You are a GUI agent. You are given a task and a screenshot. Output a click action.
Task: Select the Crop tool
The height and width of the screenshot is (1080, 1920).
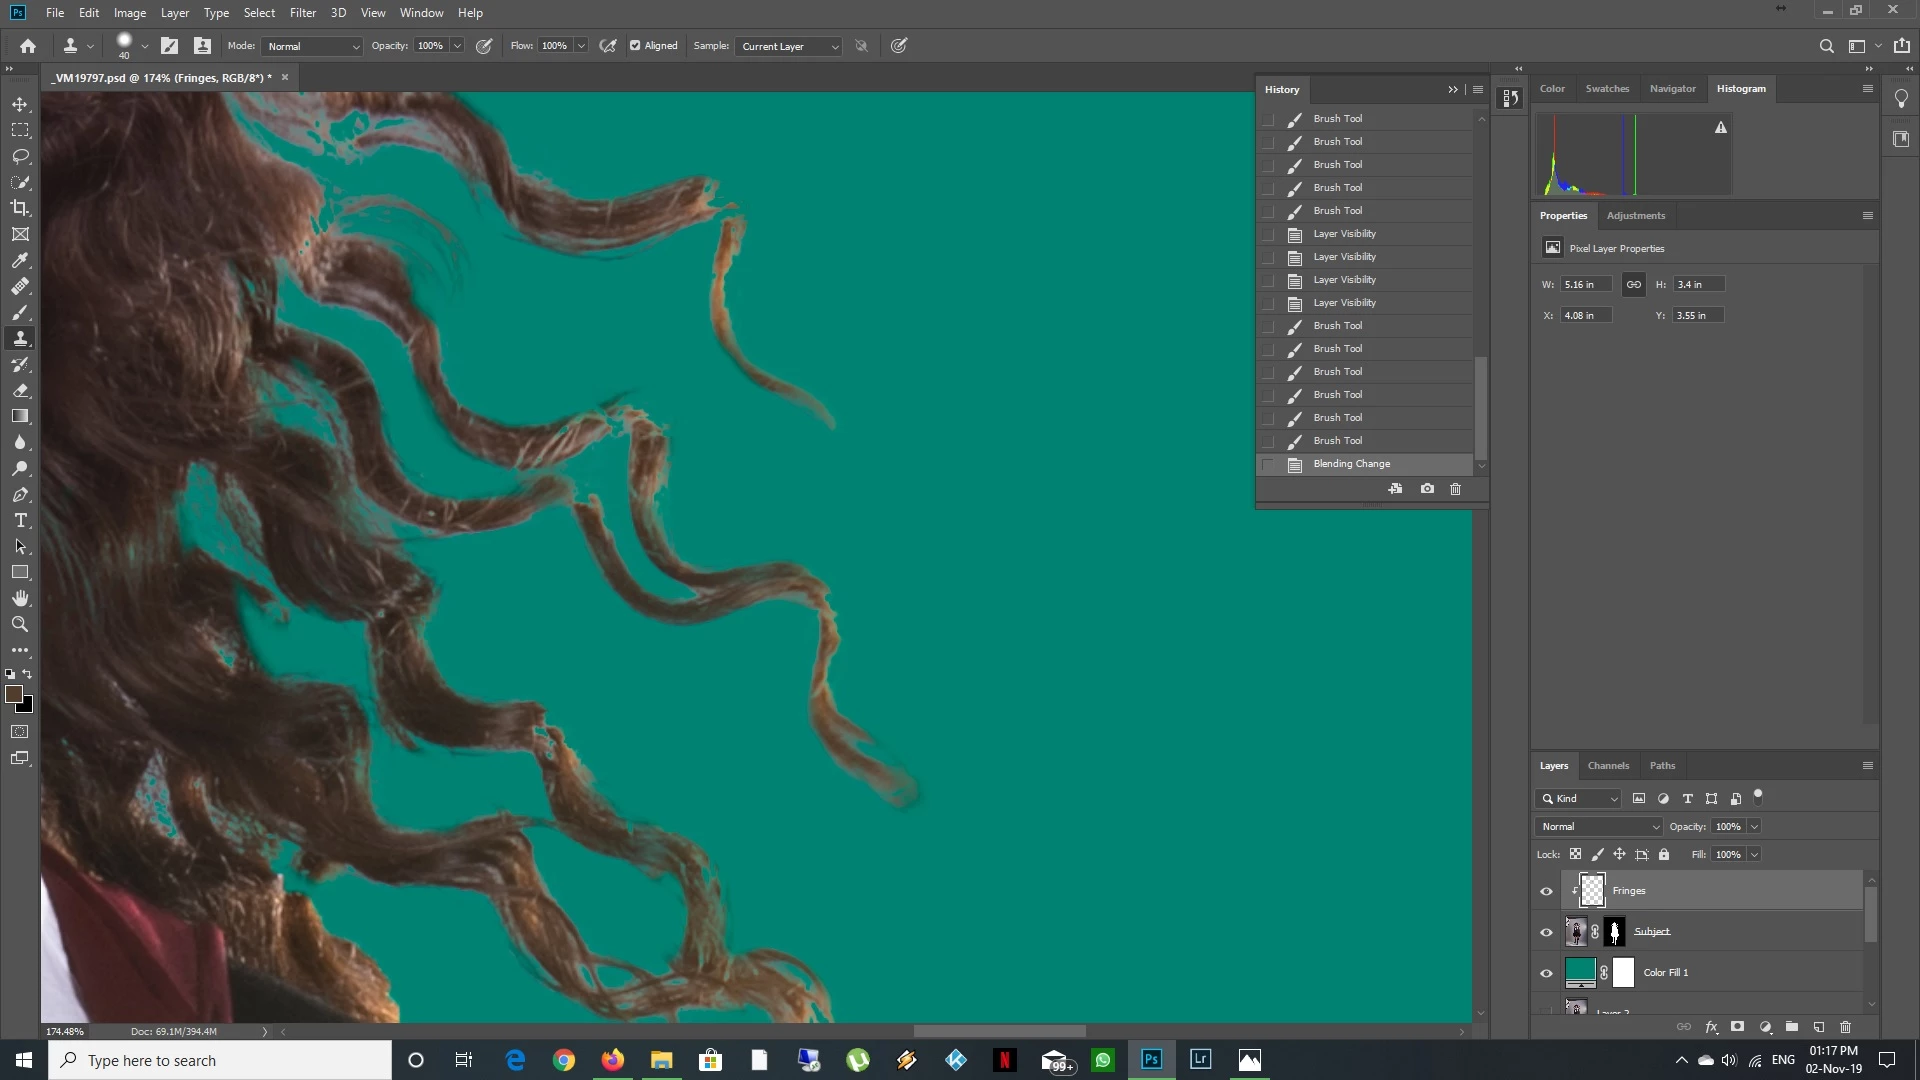pyautogui.click(x=20, y=208)
